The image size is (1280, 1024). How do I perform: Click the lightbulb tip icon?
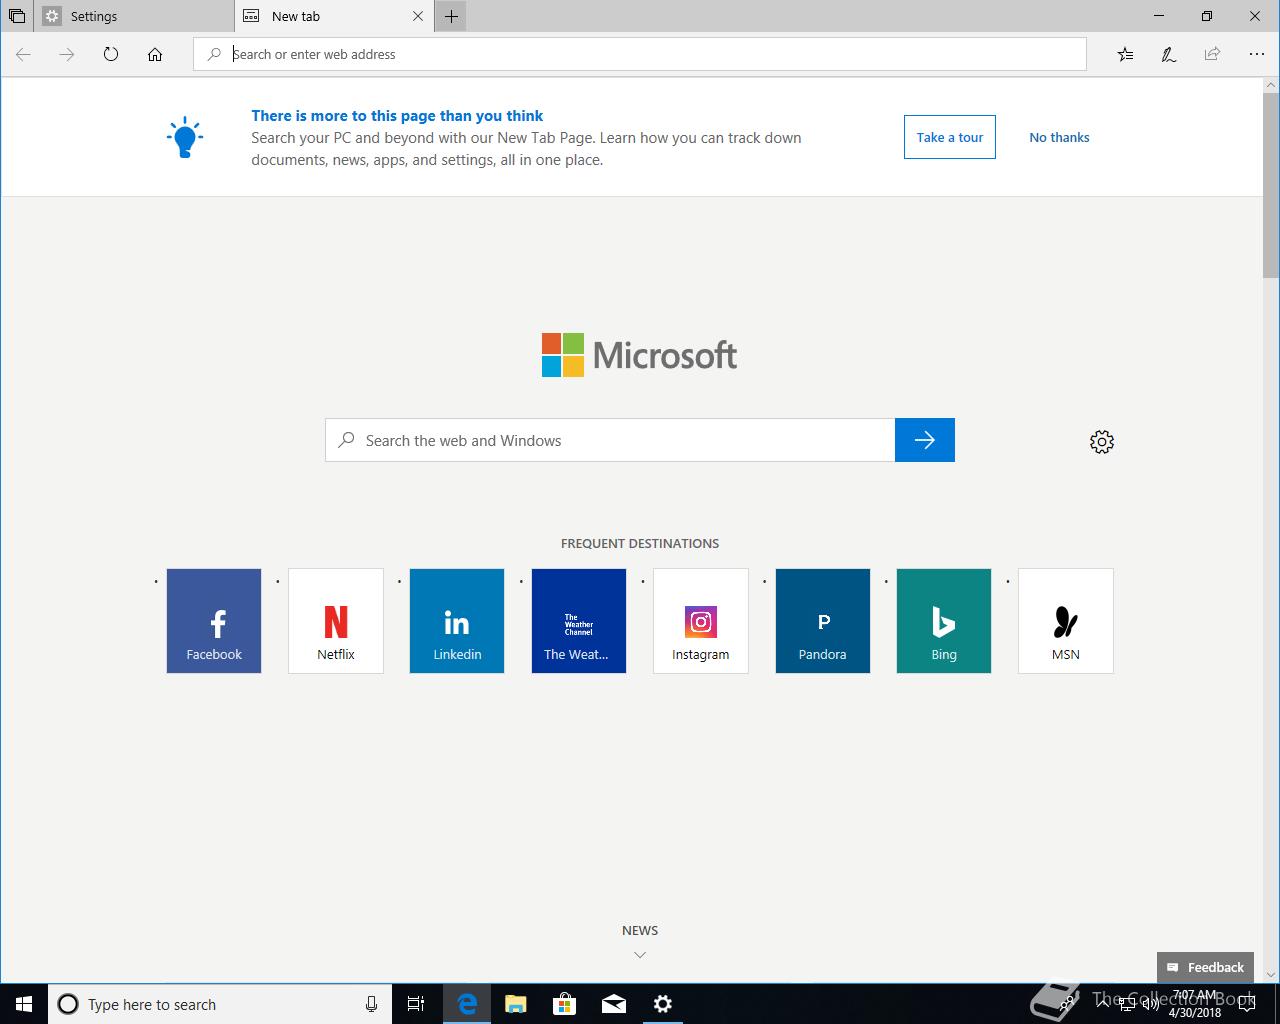pos(185,137)
